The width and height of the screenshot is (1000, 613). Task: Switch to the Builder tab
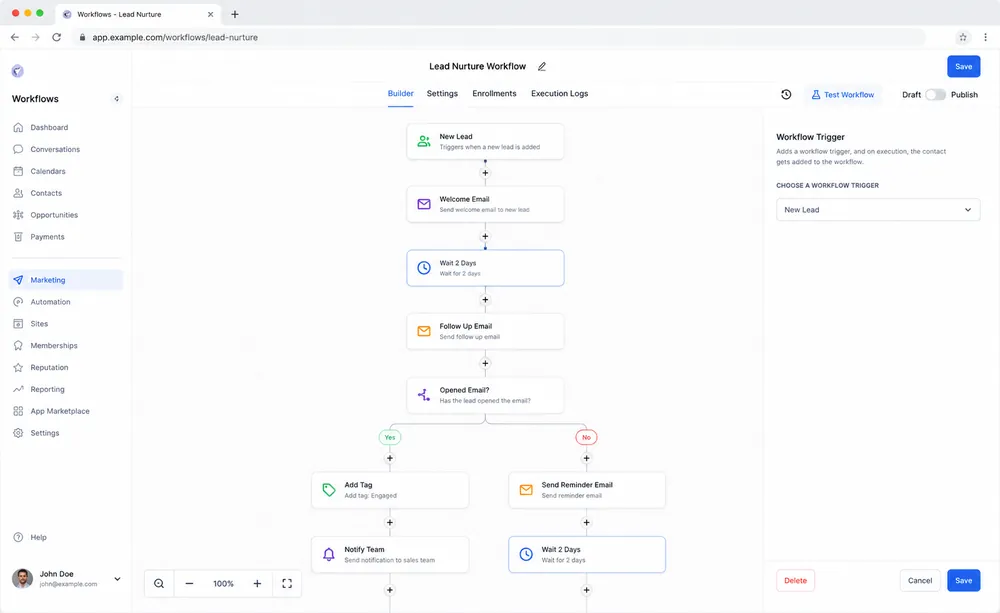click(401, 93)
